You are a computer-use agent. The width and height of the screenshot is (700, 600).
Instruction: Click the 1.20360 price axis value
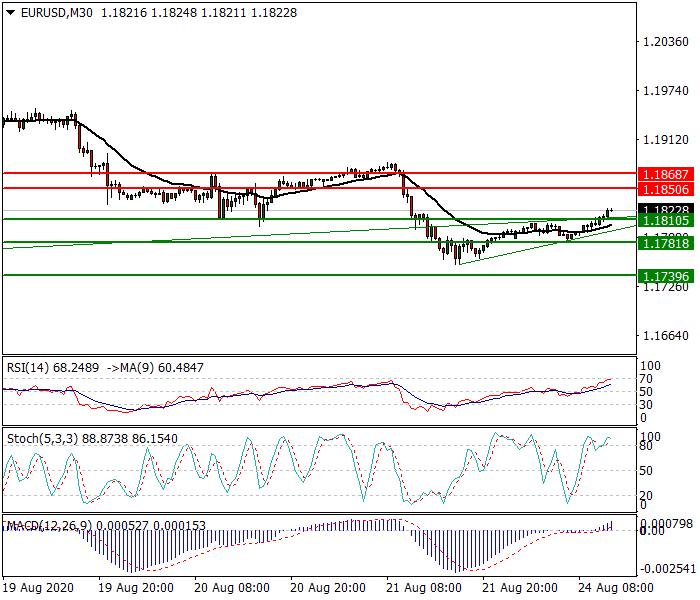tap(666, 42)
